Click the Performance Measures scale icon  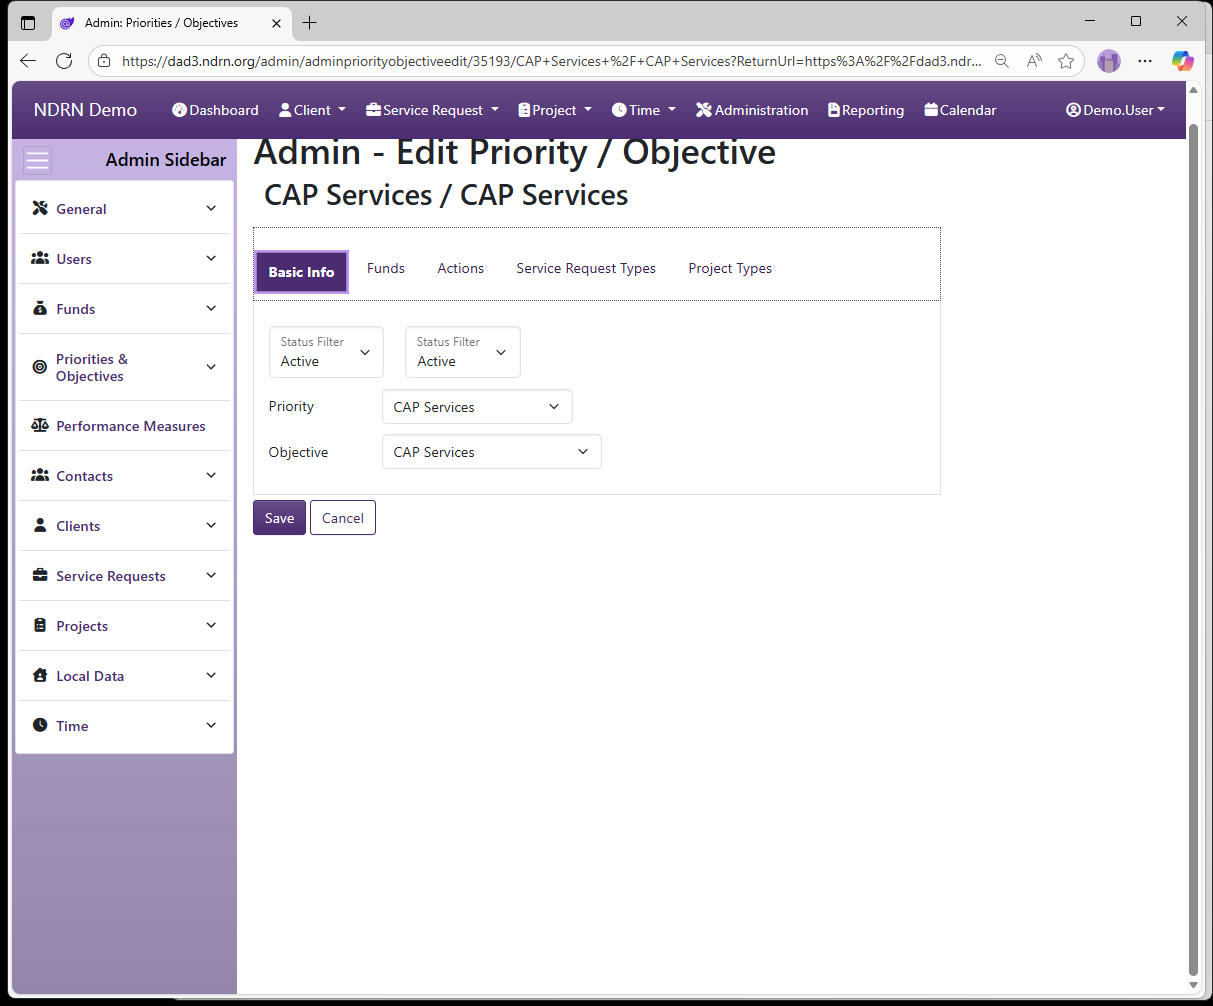(40, 425)
